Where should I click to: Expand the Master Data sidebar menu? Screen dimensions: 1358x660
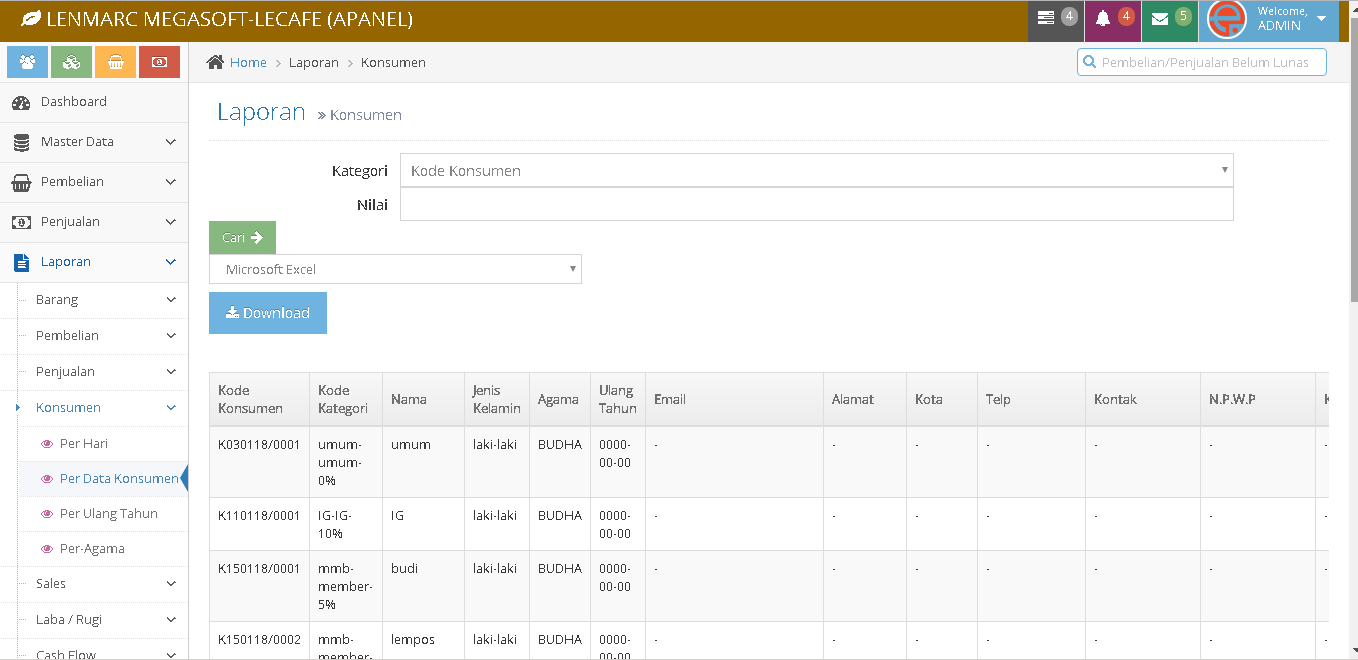click(94, 142)
